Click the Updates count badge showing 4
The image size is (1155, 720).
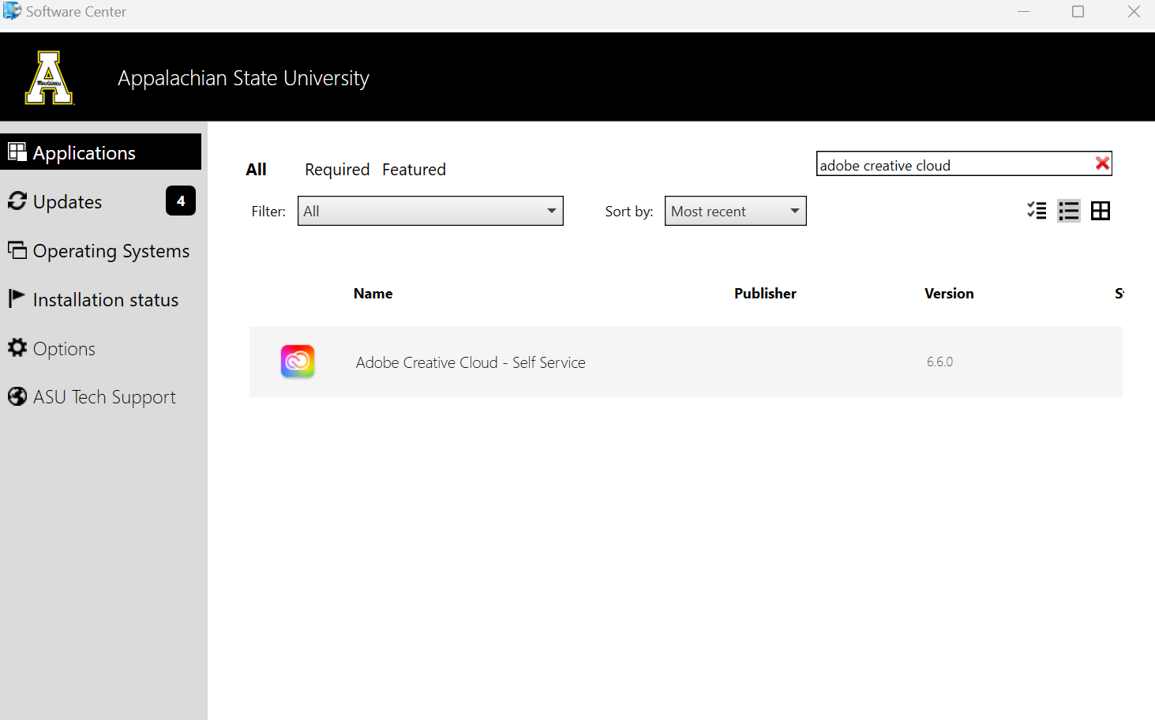coord(180,201)
